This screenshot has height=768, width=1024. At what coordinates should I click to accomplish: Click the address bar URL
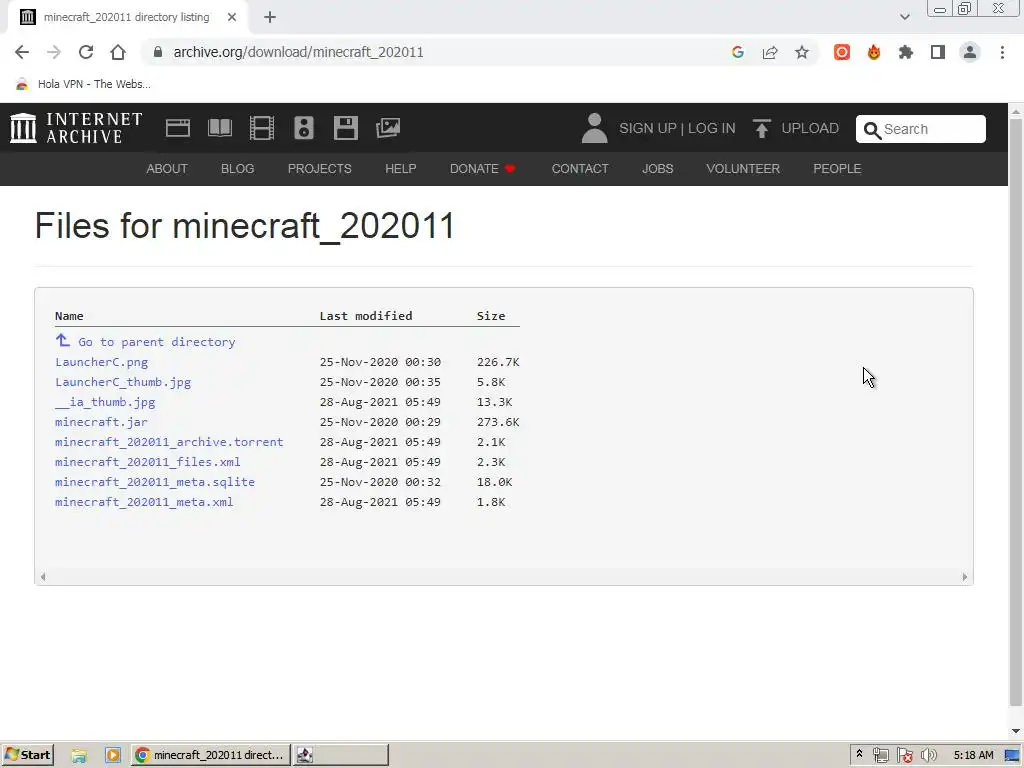click(298, 52)
